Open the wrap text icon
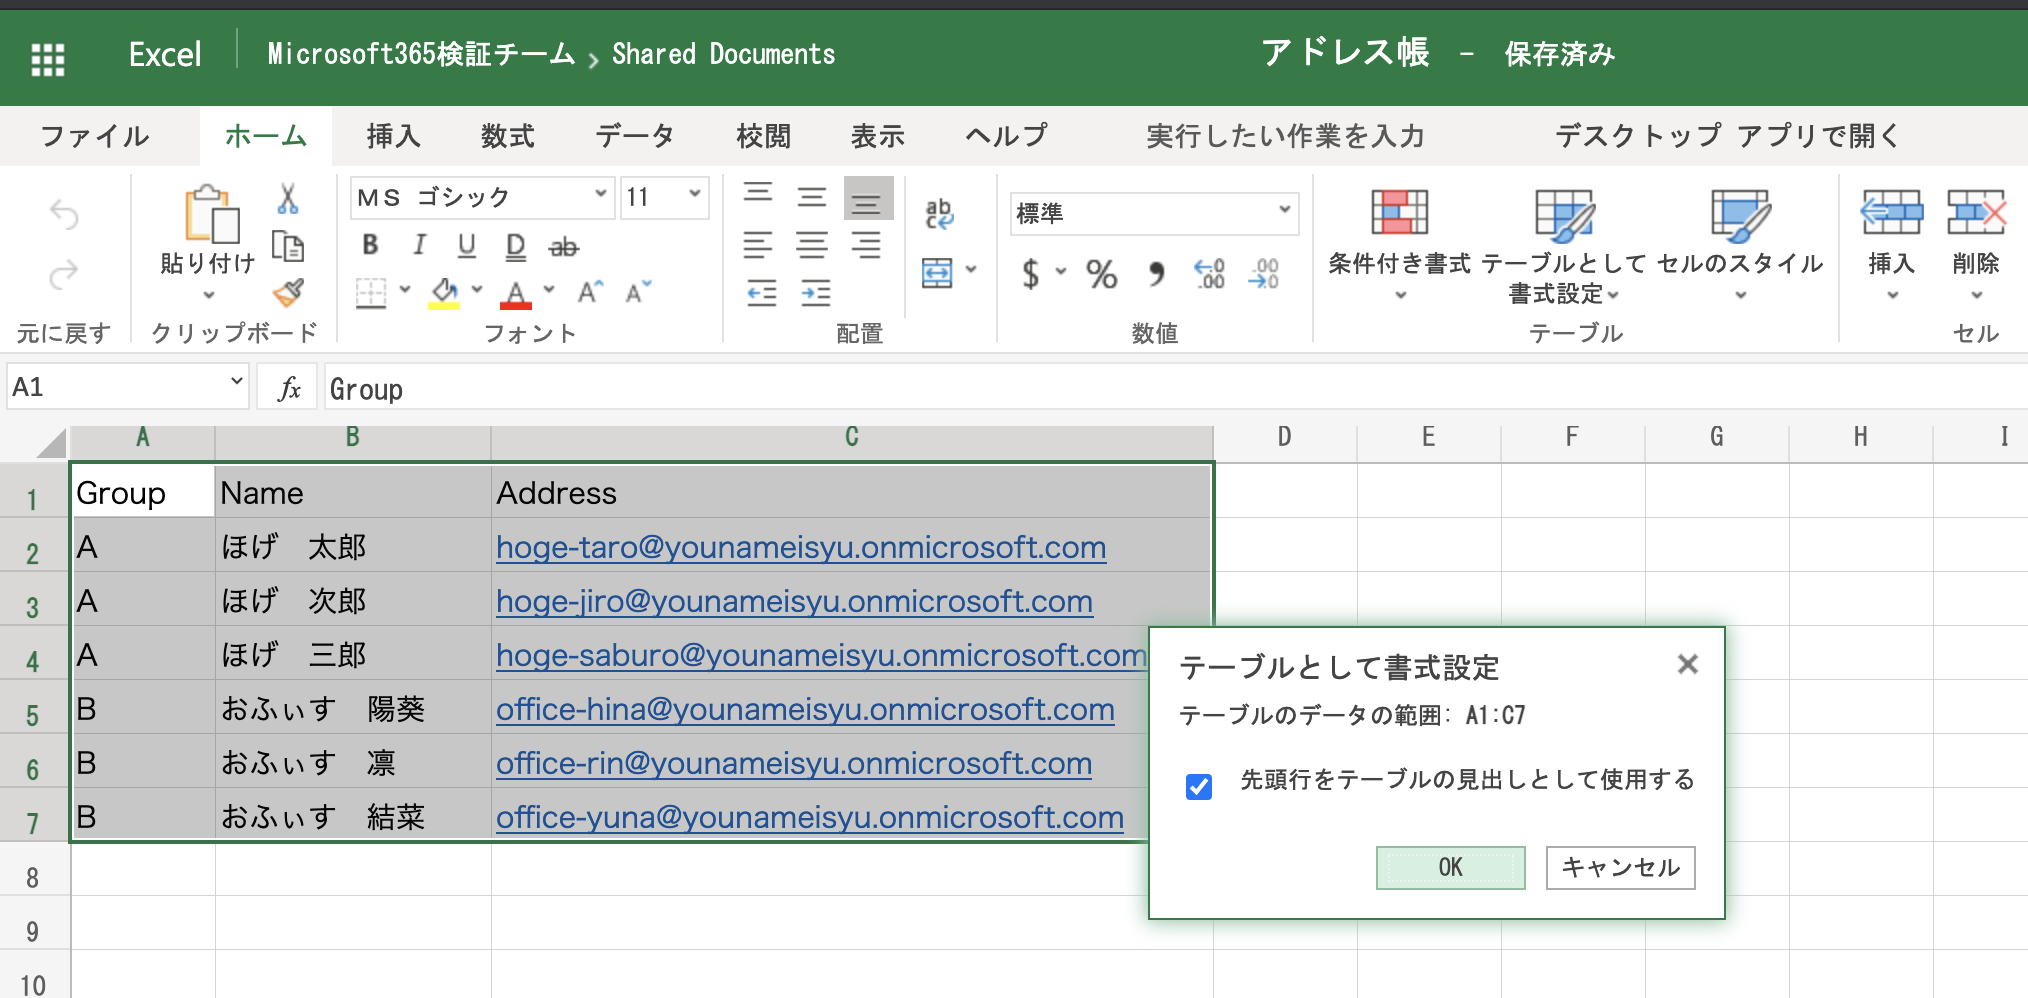Screen dimensions: 2028x998 pyautogui.click(x=940, y=212)
